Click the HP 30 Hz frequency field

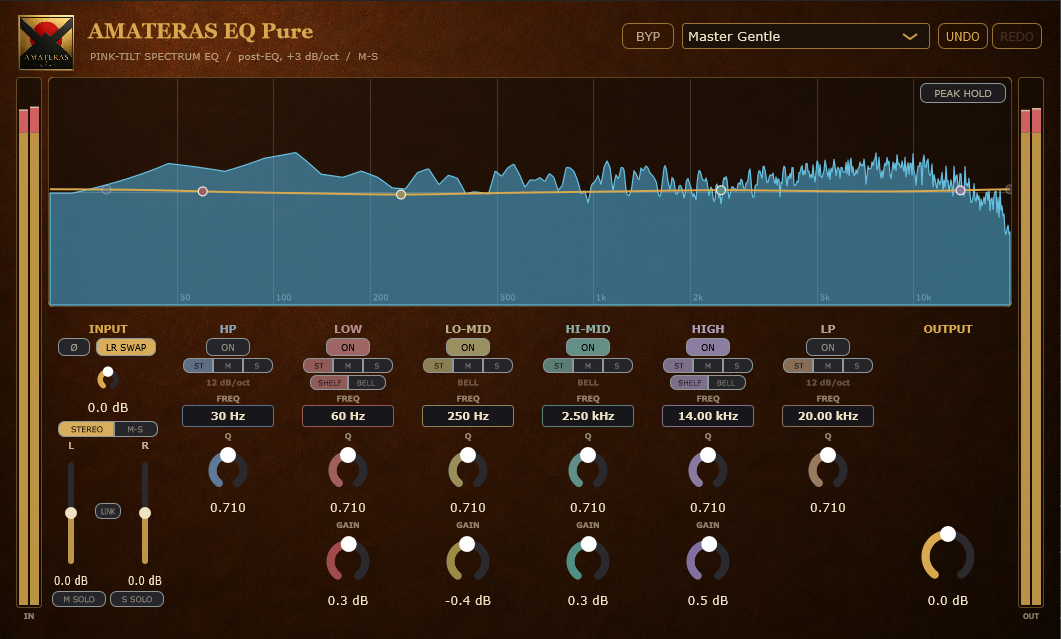227,416
